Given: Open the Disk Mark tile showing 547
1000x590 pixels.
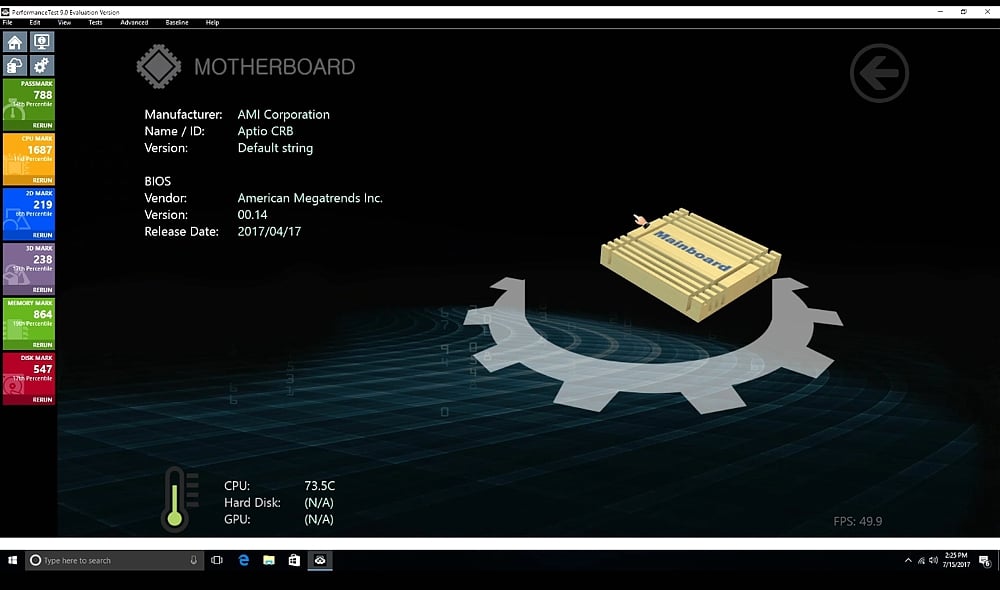Looking at the screenshot, I should (29, 379).
